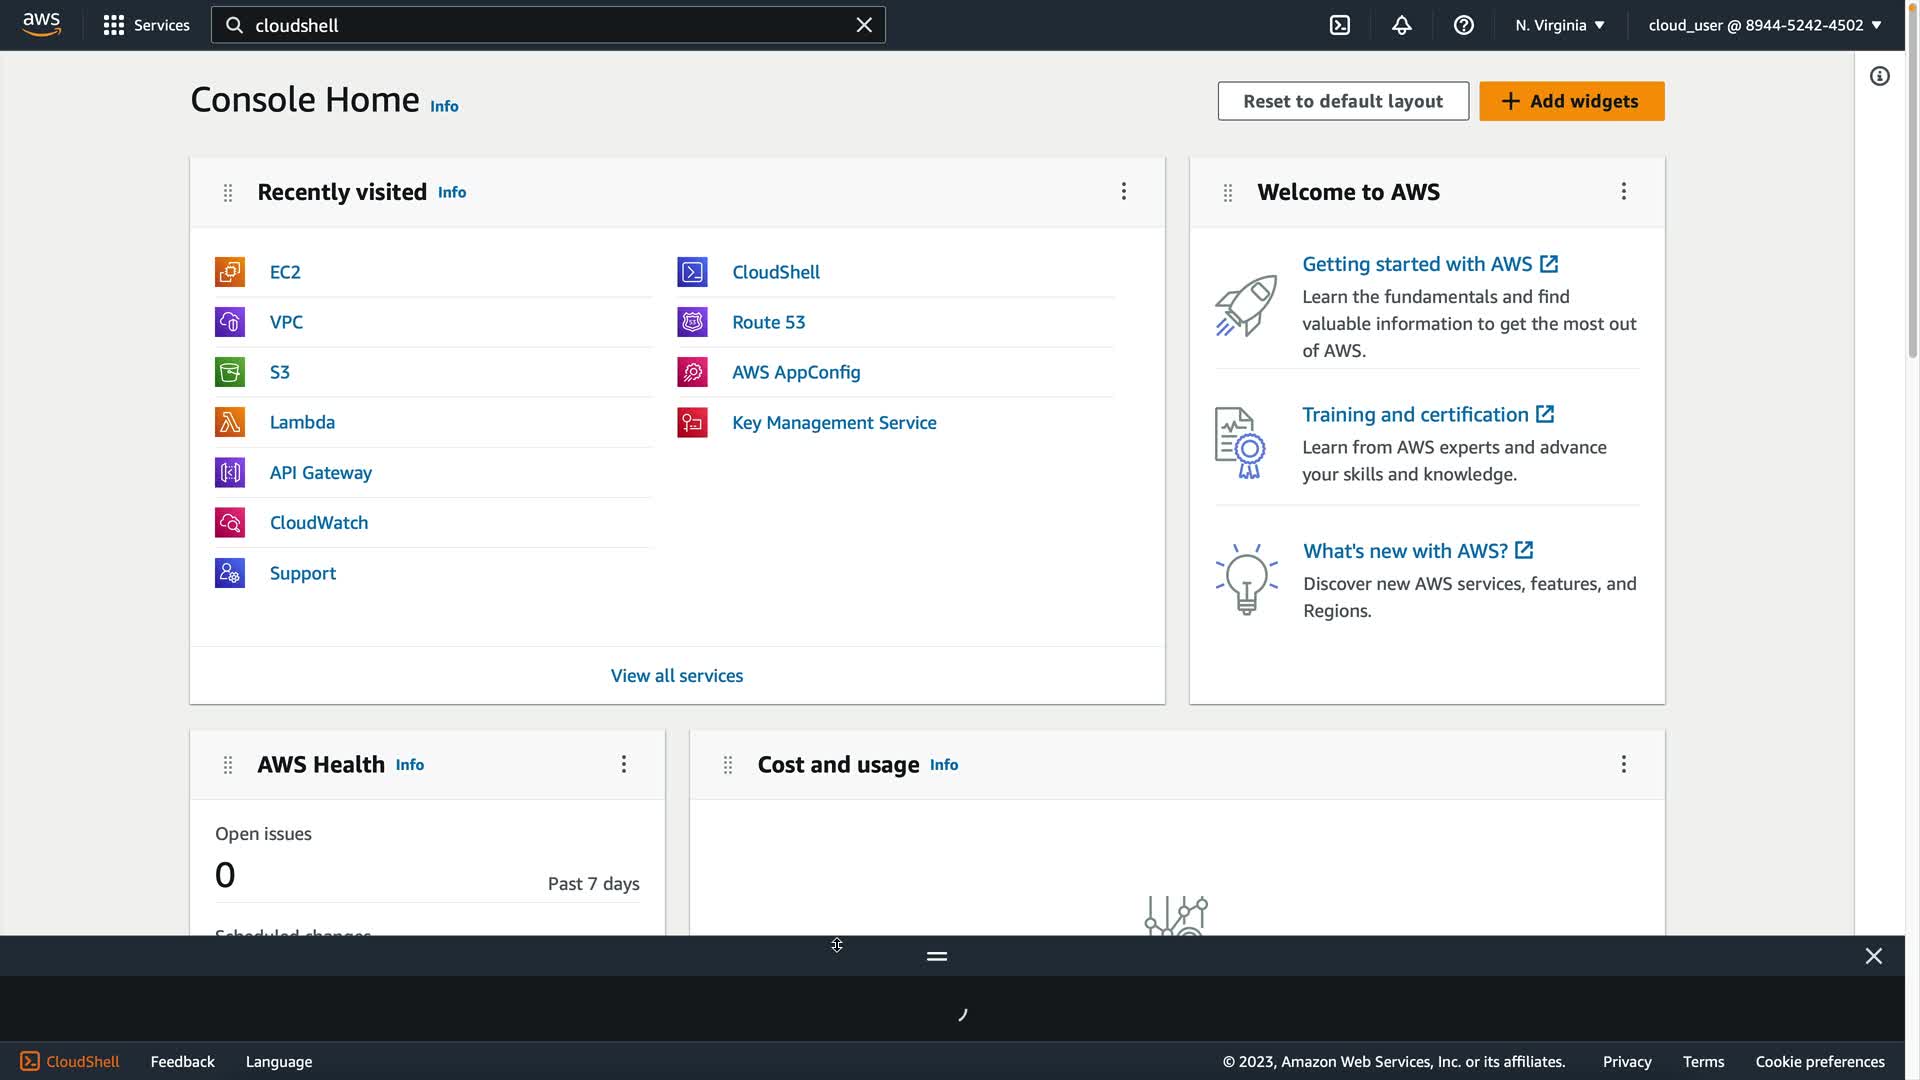This screenshot has height=1080, width=1920.
Task: Click View all services link
Action: coord(676,675)
